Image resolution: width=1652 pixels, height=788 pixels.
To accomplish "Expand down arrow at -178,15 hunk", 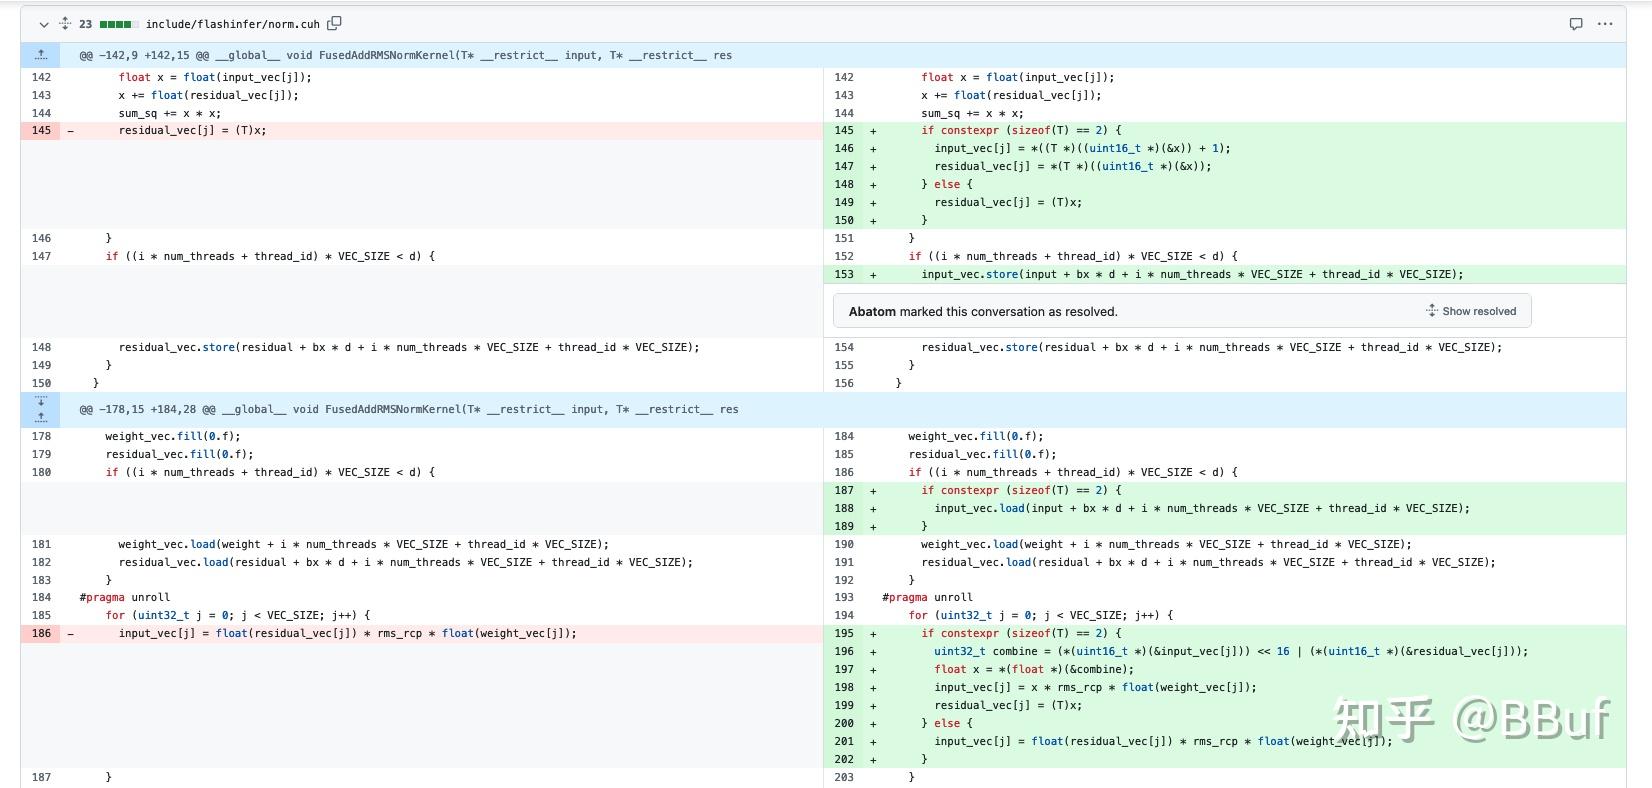I will tap(41, 402).
